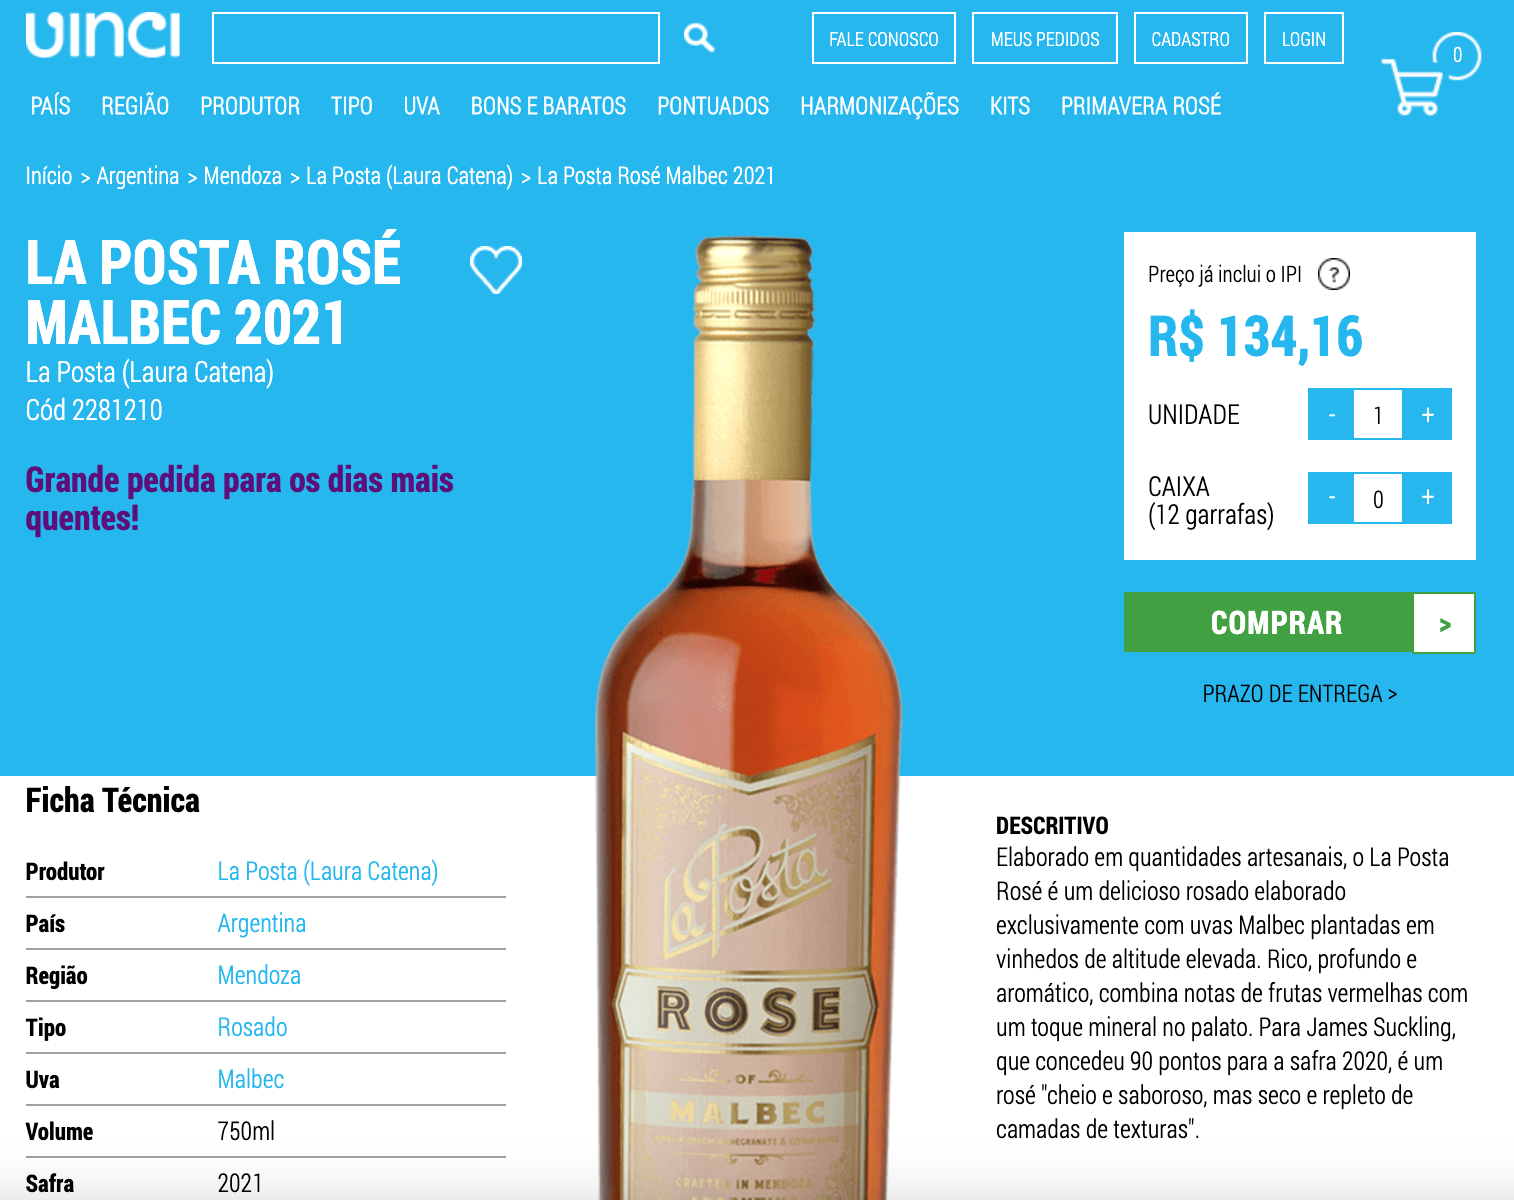Open Malbec grape link
This screenshot has height=1200, width=1514.
pos(251,1080)
